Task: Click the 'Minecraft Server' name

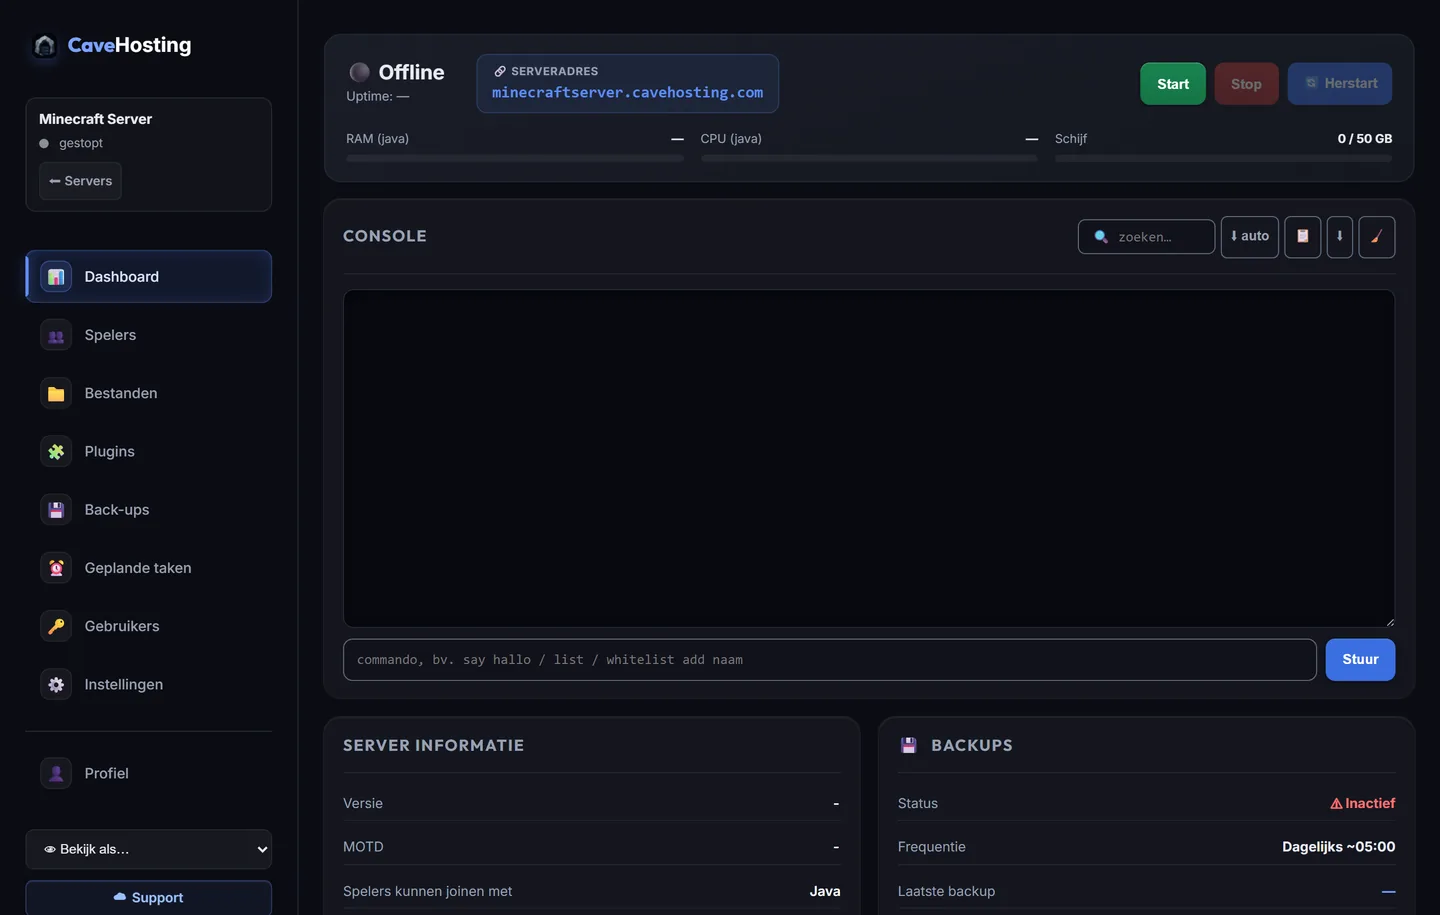Action: pyautogui.click(x=96, y=119)
